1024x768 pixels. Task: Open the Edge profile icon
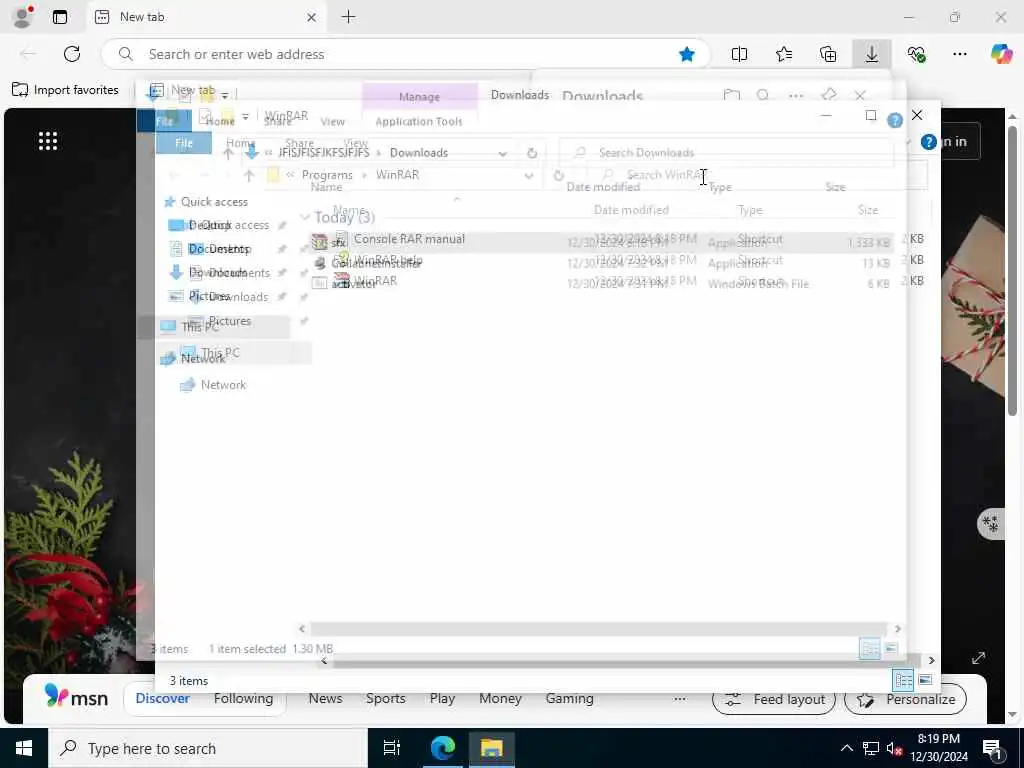click(x=23, y=17)
